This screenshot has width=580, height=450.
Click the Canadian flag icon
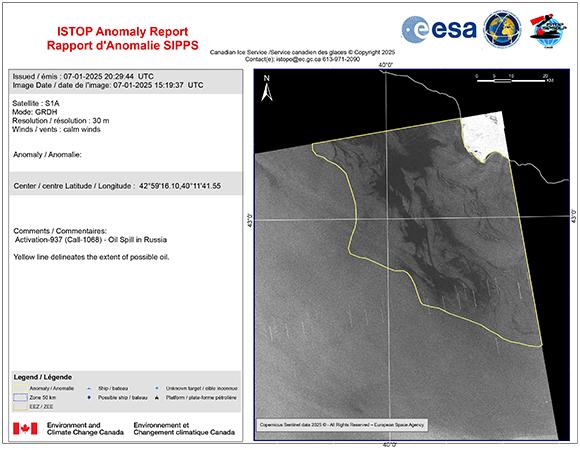(x=25, y=429)
